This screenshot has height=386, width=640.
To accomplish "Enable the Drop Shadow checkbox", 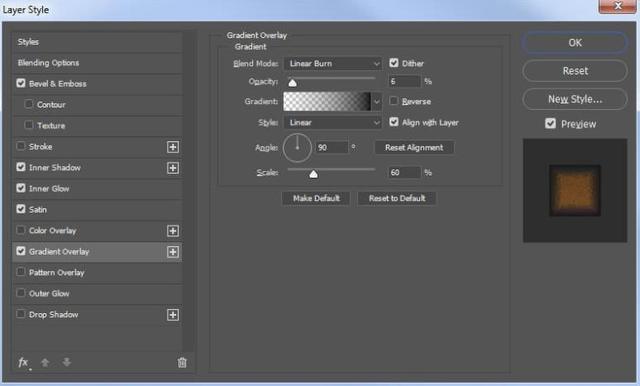I will tap(21, 314).
